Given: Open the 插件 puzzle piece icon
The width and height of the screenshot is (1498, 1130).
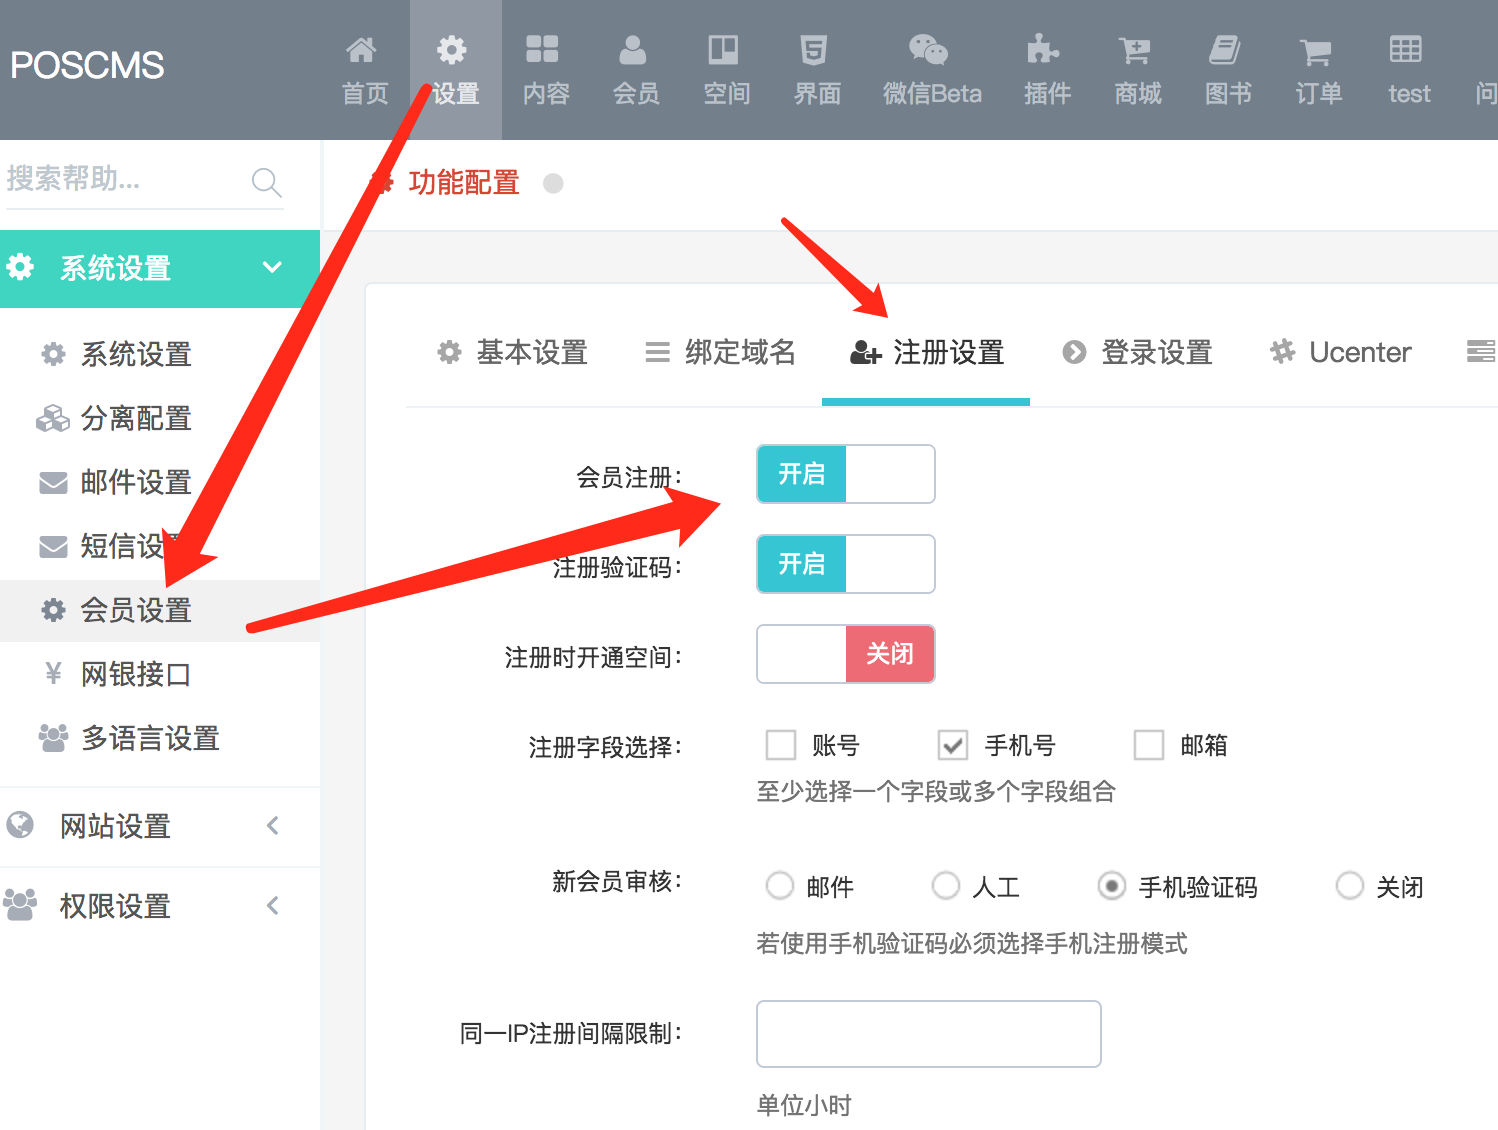Looking at the screenshot, I should 1043,49.
